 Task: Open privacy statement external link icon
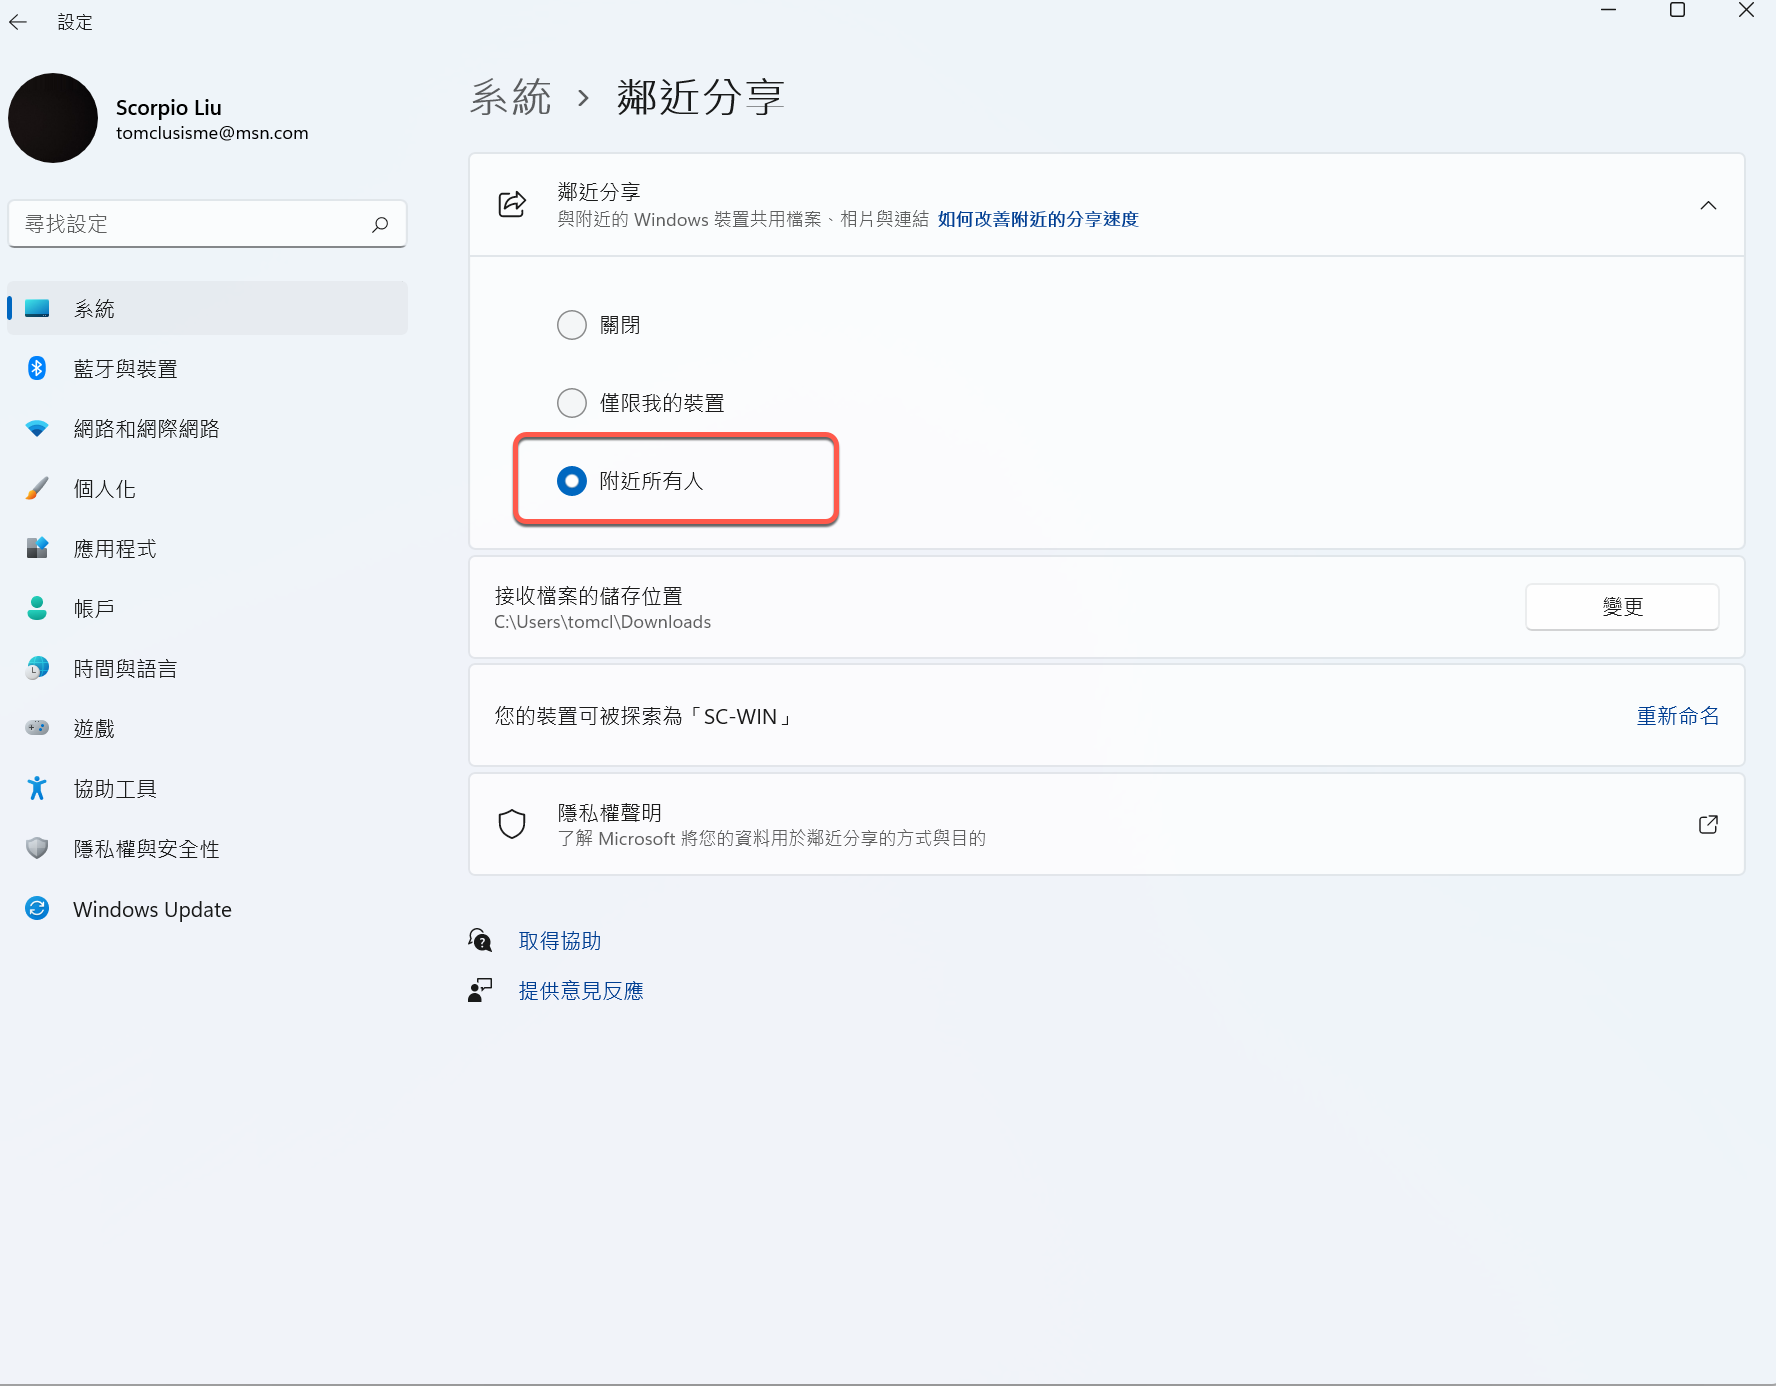pyautogui.click(x=1708, y=824)
